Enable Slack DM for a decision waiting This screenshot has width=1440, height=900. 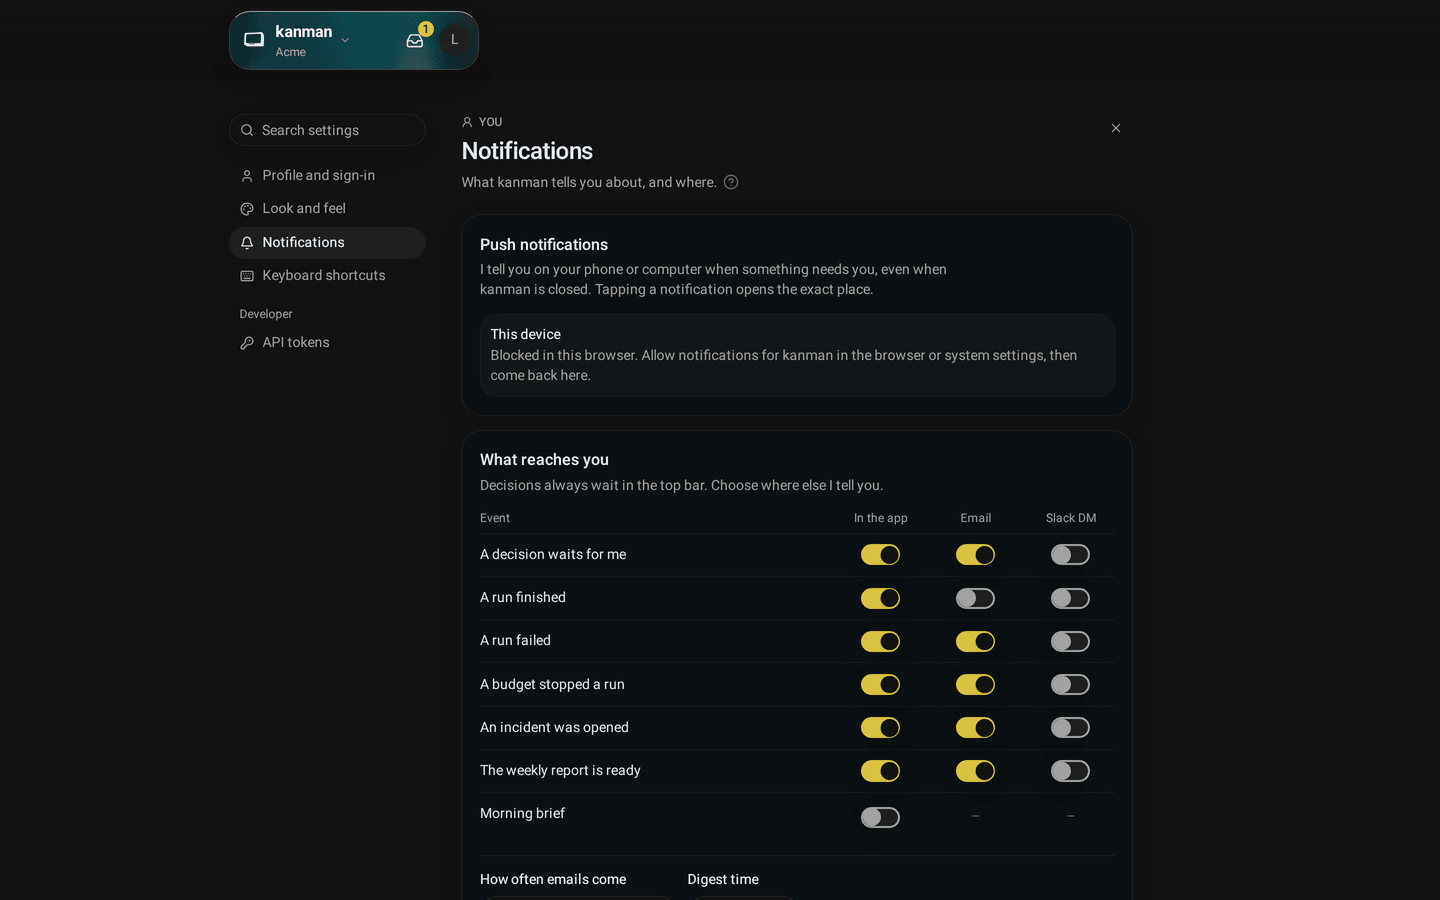click(1070, 555)
